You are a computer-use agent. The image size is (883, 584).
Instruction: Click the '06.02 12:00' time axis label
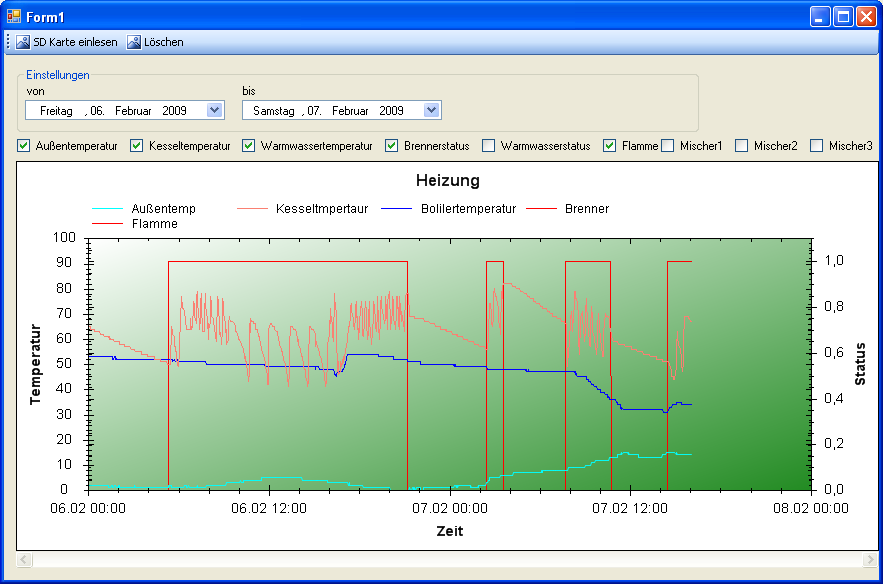pyautogui.click(x=269, y=509)
